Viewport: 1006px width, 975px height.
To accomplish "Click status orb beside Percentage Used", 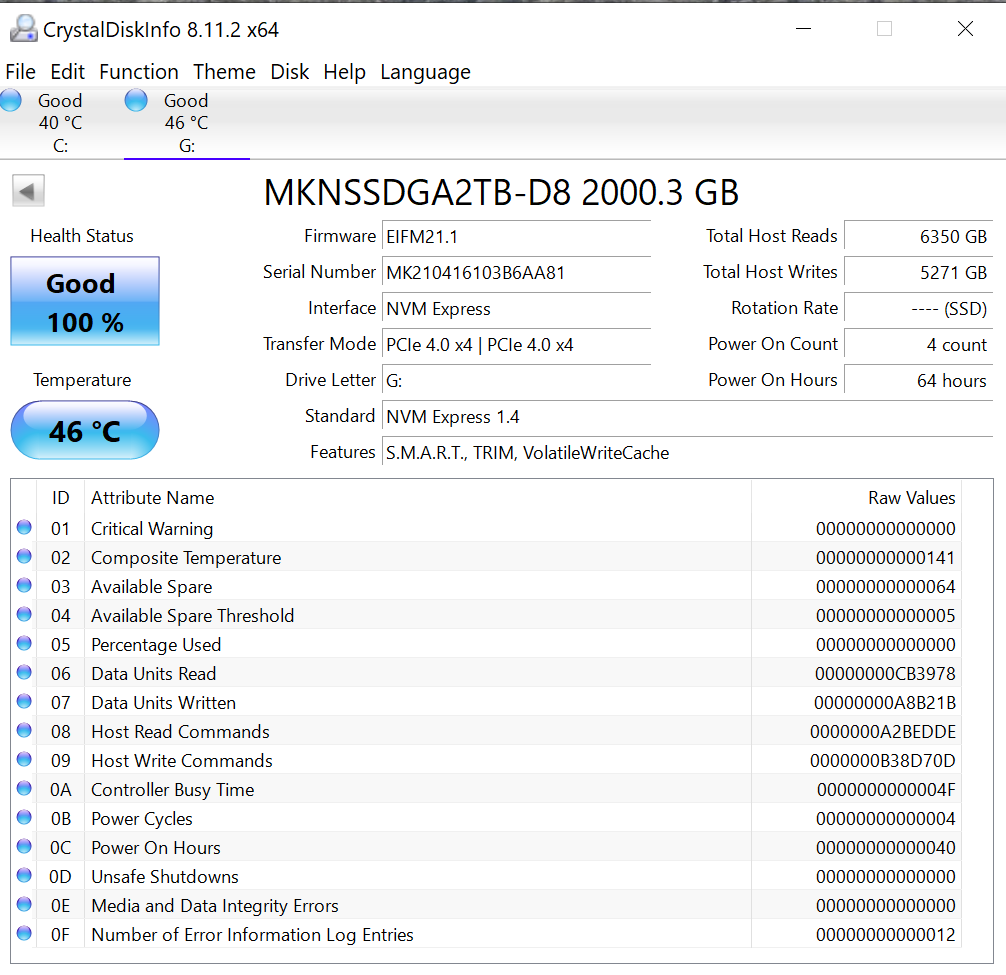I will pyautogui.click(x=24, y=644).
